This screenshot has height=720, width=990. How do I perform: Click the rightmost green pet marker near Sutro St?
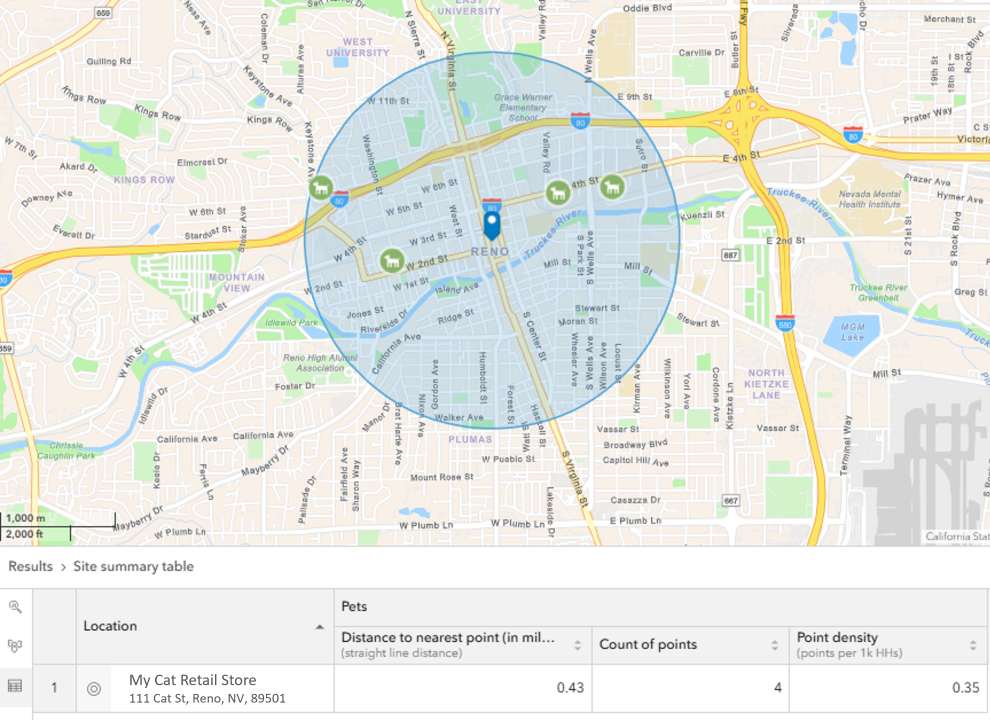tap(613, 188)
